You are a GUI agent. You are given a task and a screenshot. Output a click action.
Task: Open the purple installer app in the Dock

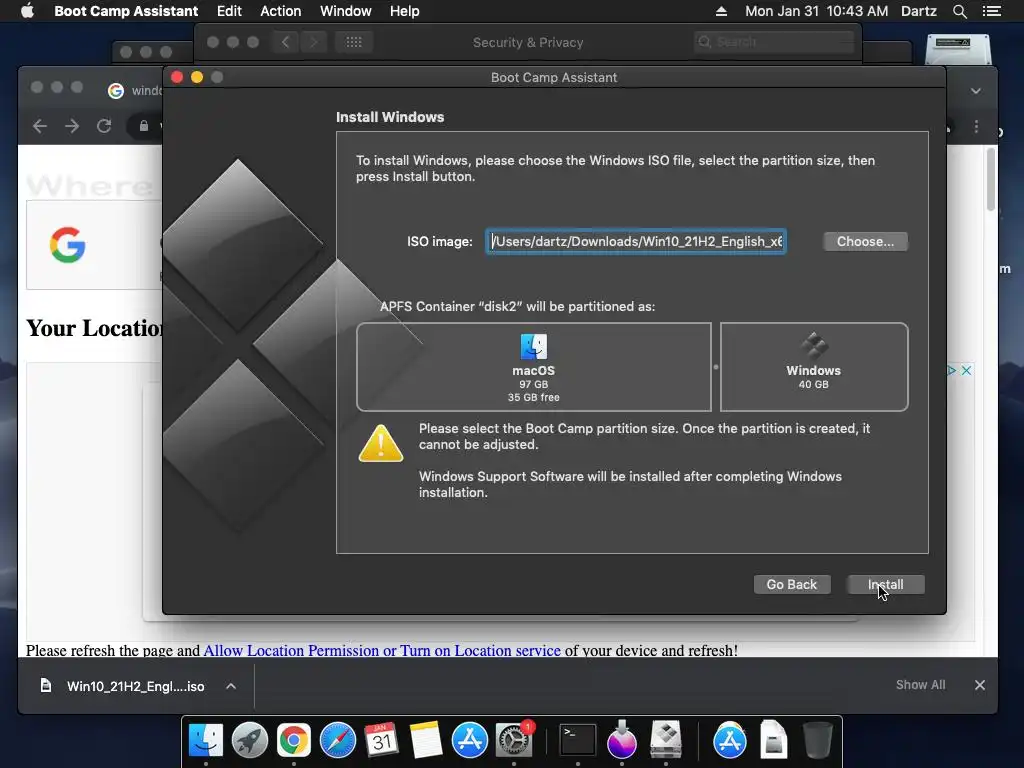pos(621,741)
